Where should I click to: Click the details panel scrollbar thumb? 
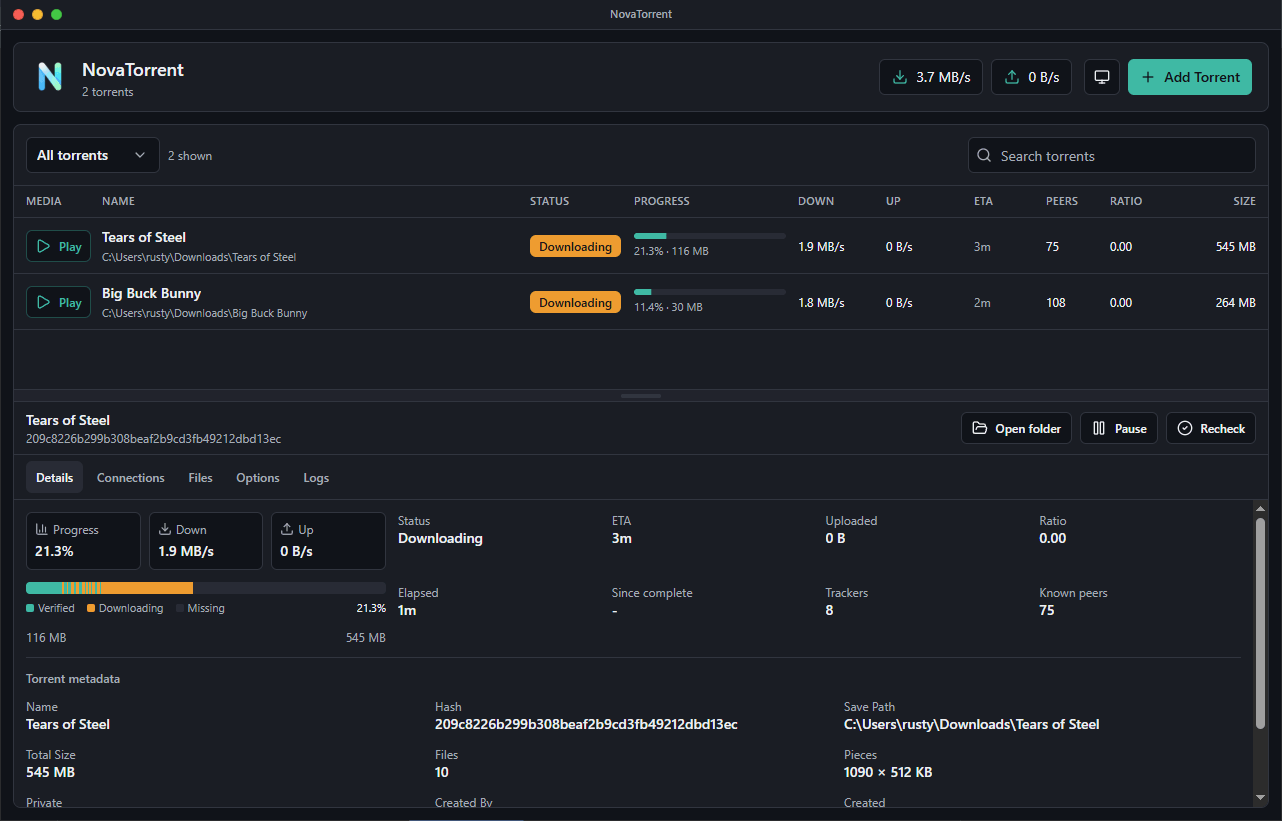1260,624
